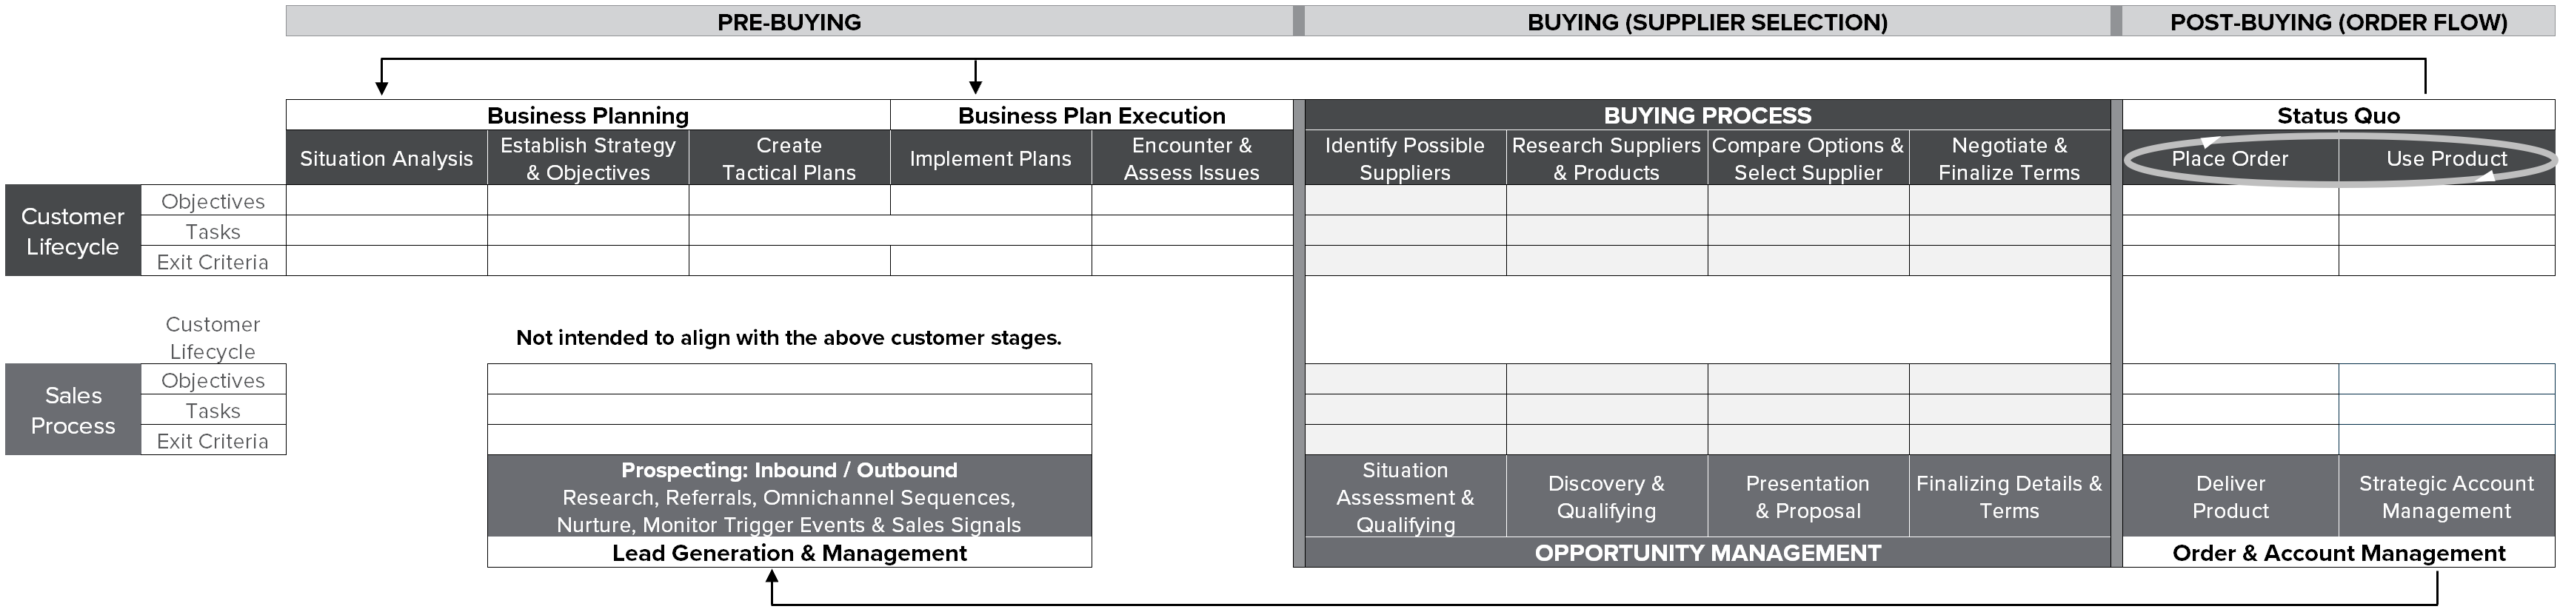
Task: Click the Encounter & Assess Issues stage
Action: tap(1191, 158)
